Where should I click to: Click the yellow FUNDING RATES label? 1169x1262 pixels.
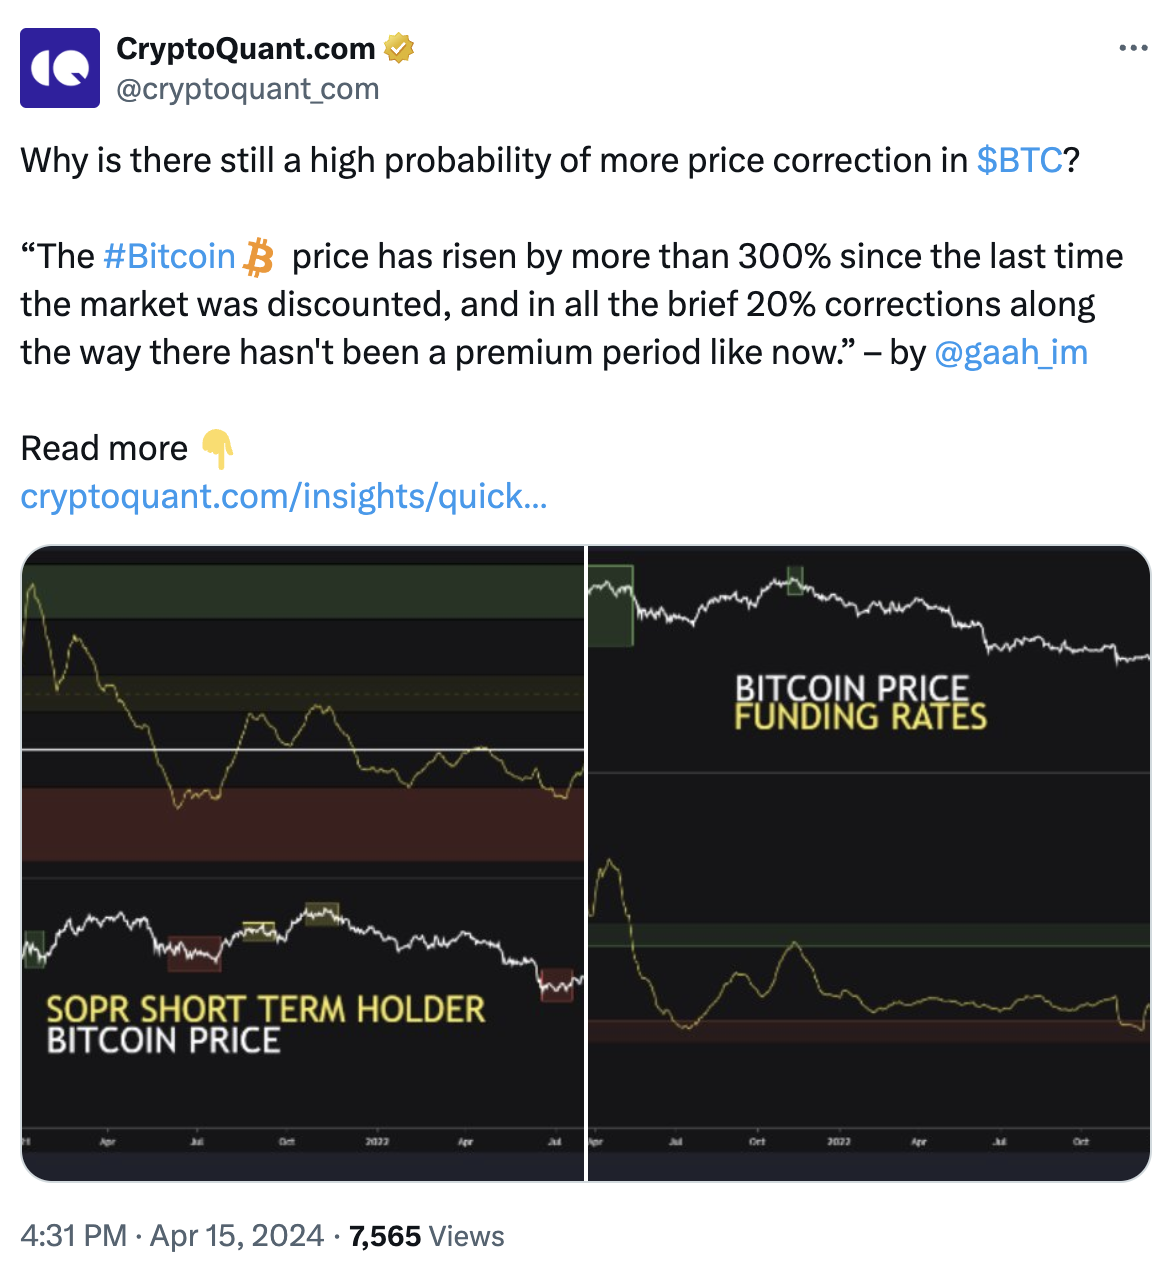(x=860, y=717)
